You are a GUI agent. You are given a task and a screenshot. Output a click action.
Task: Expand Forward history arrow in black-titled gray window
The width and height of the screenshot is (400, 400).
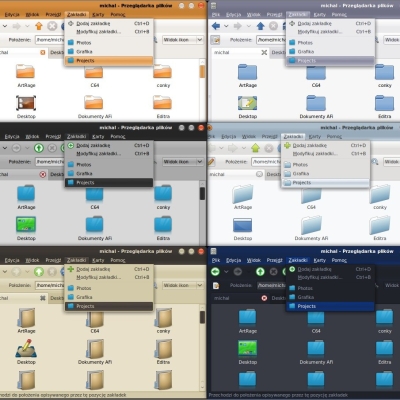pyautogui.click(x=27, y=148)
